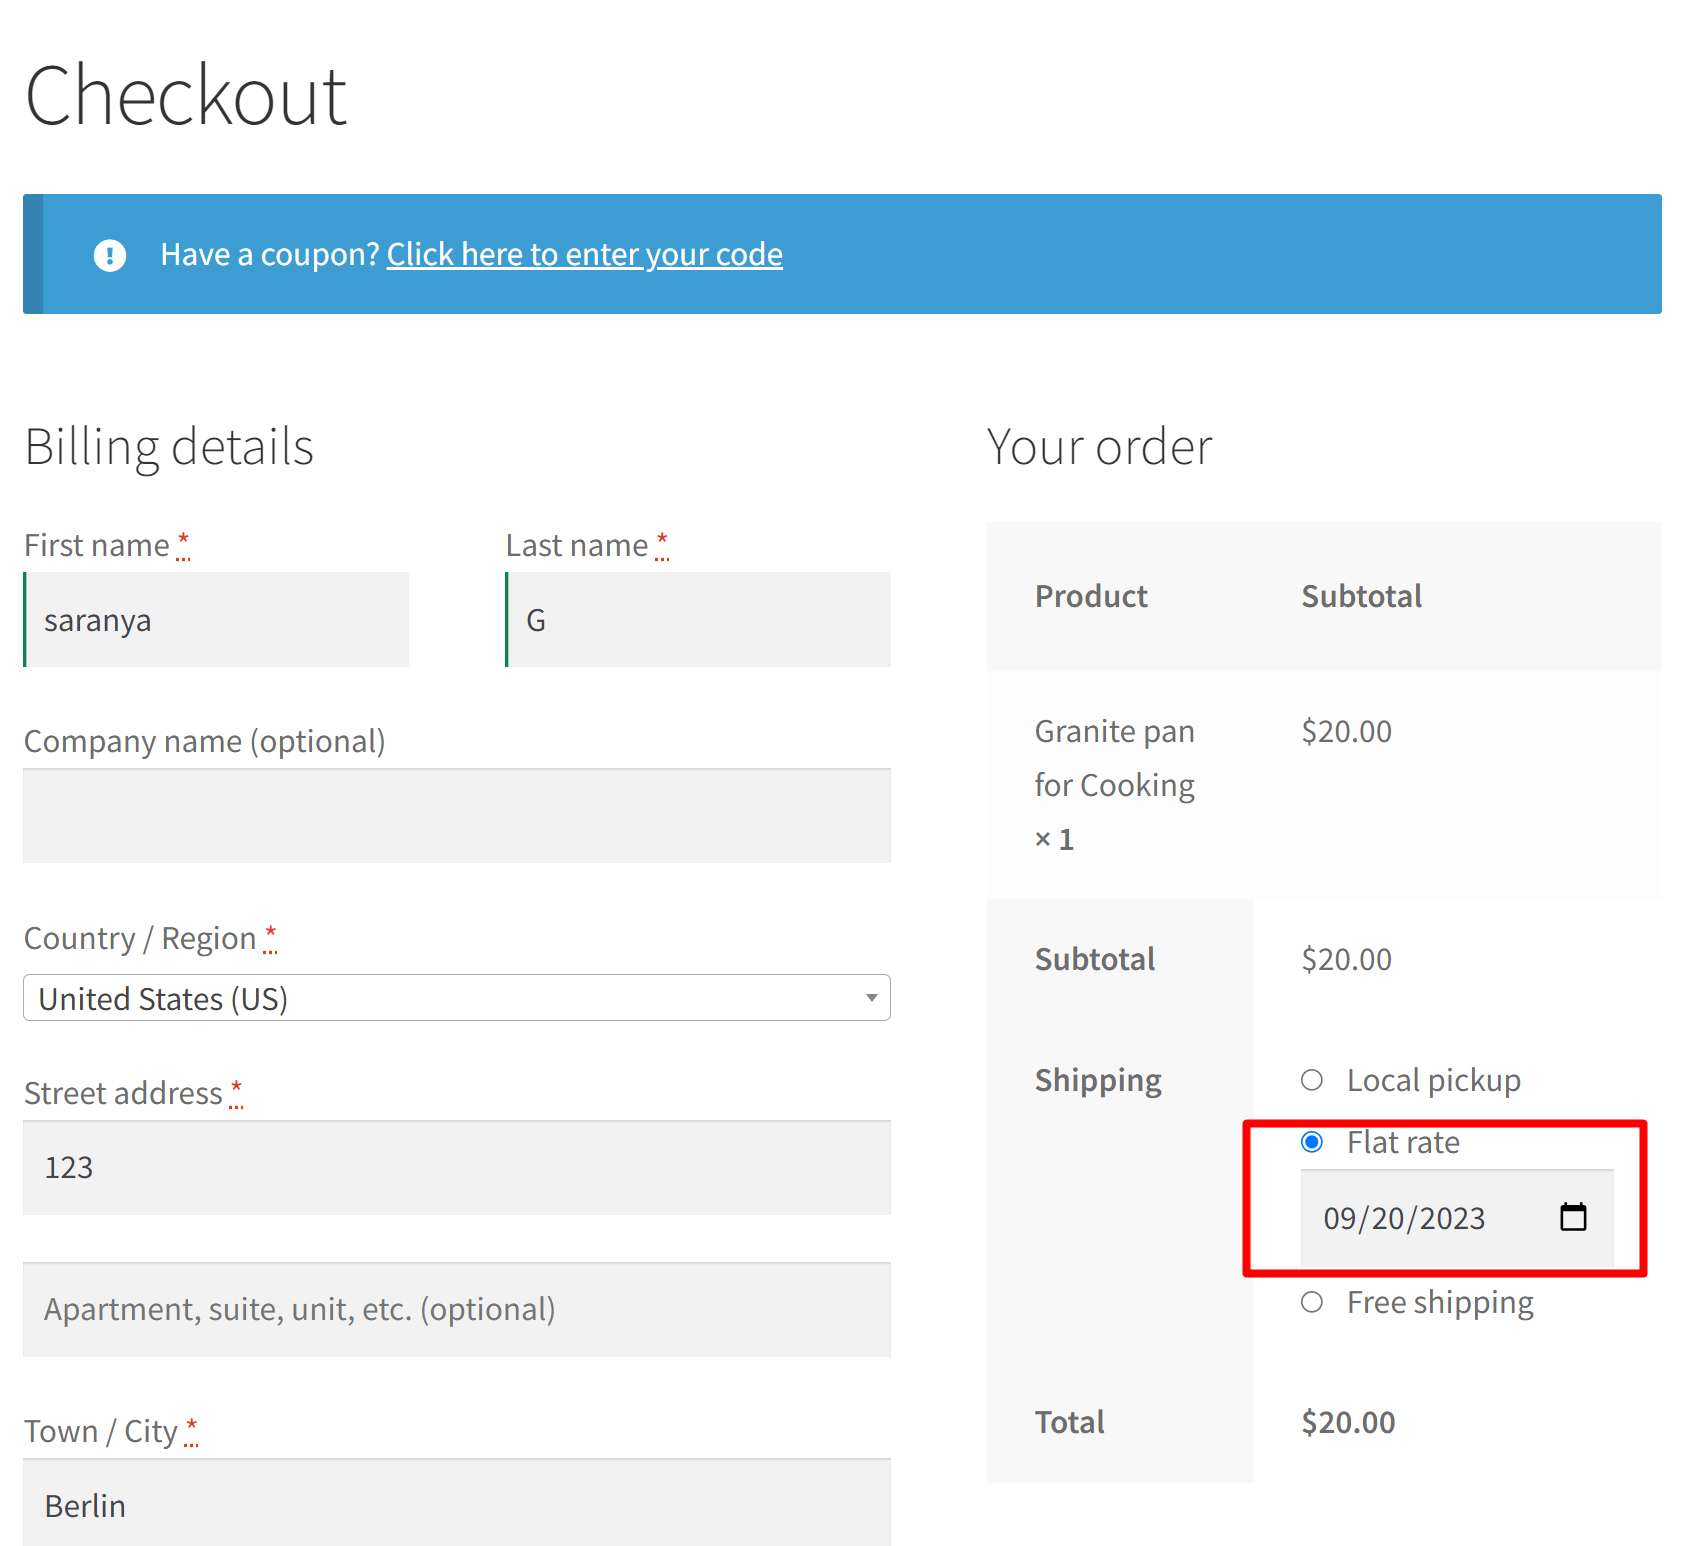Screen dimensions: 1684x1546
Task: Select the Flat rate radio button
Action: click(1311, 1141)
